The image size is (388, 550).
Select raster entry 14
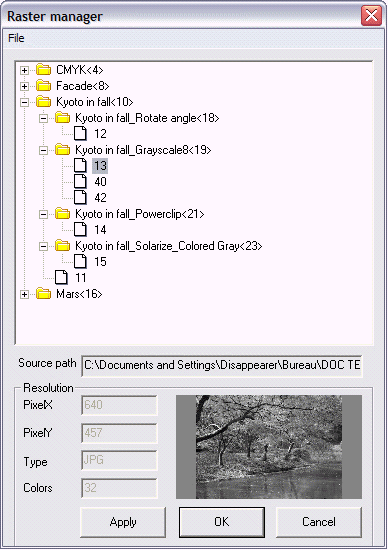pos(100,230)
